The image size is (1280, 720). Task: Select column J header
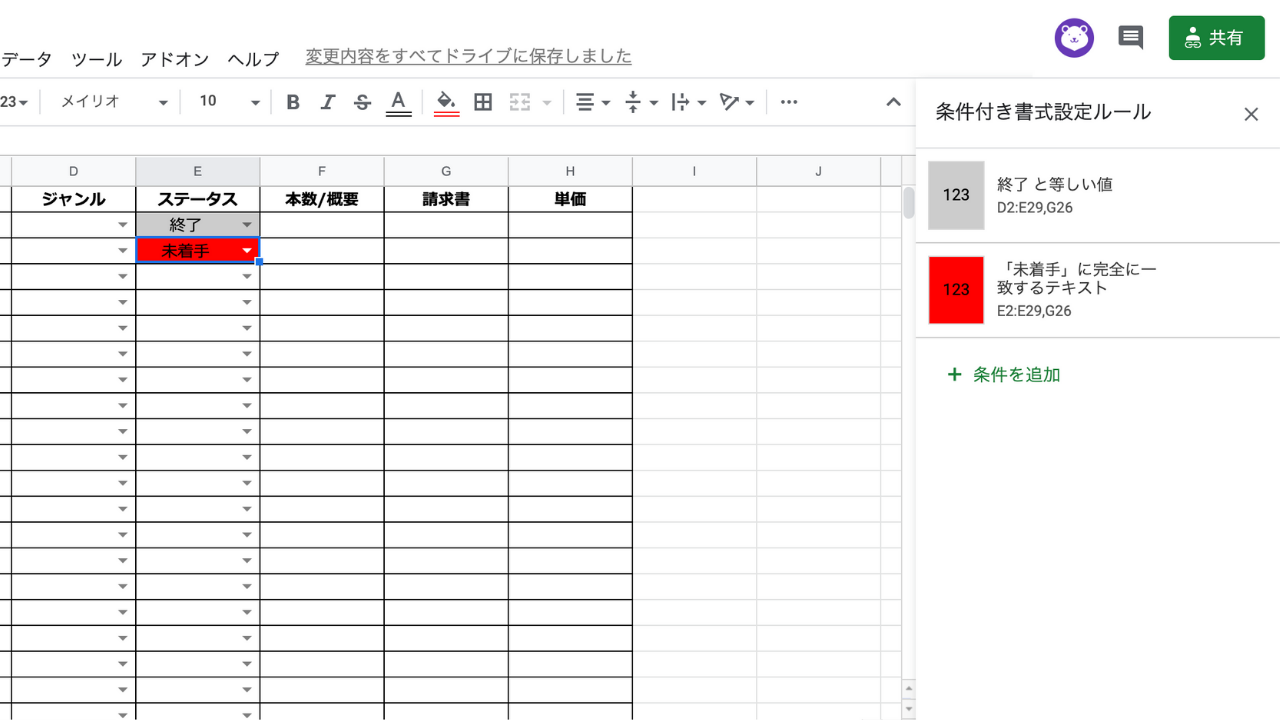(x=818, y=171)
